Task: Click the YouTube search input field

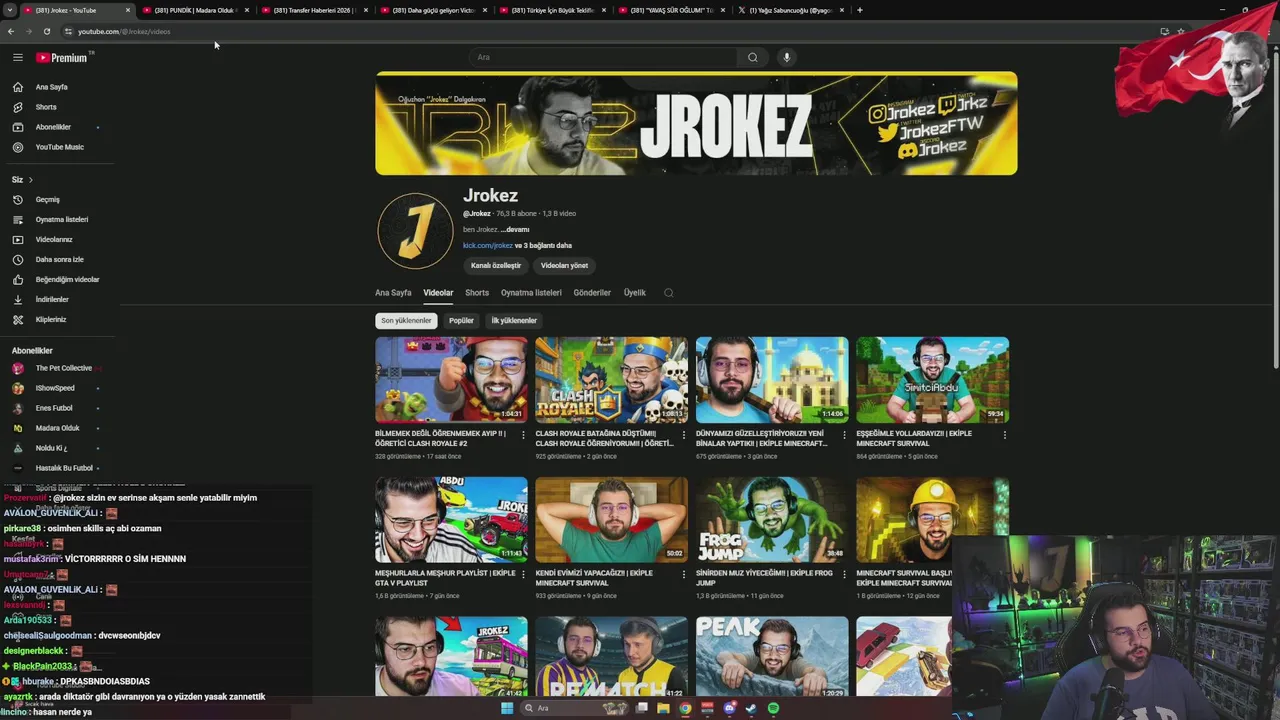Action: [x=605, y=57]
